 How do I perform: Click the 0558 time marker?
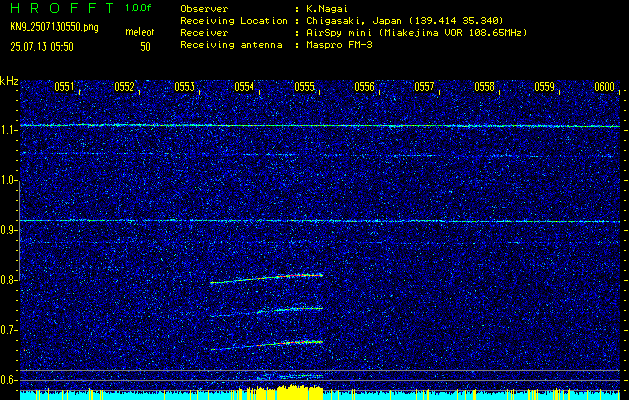pos(485,87)
